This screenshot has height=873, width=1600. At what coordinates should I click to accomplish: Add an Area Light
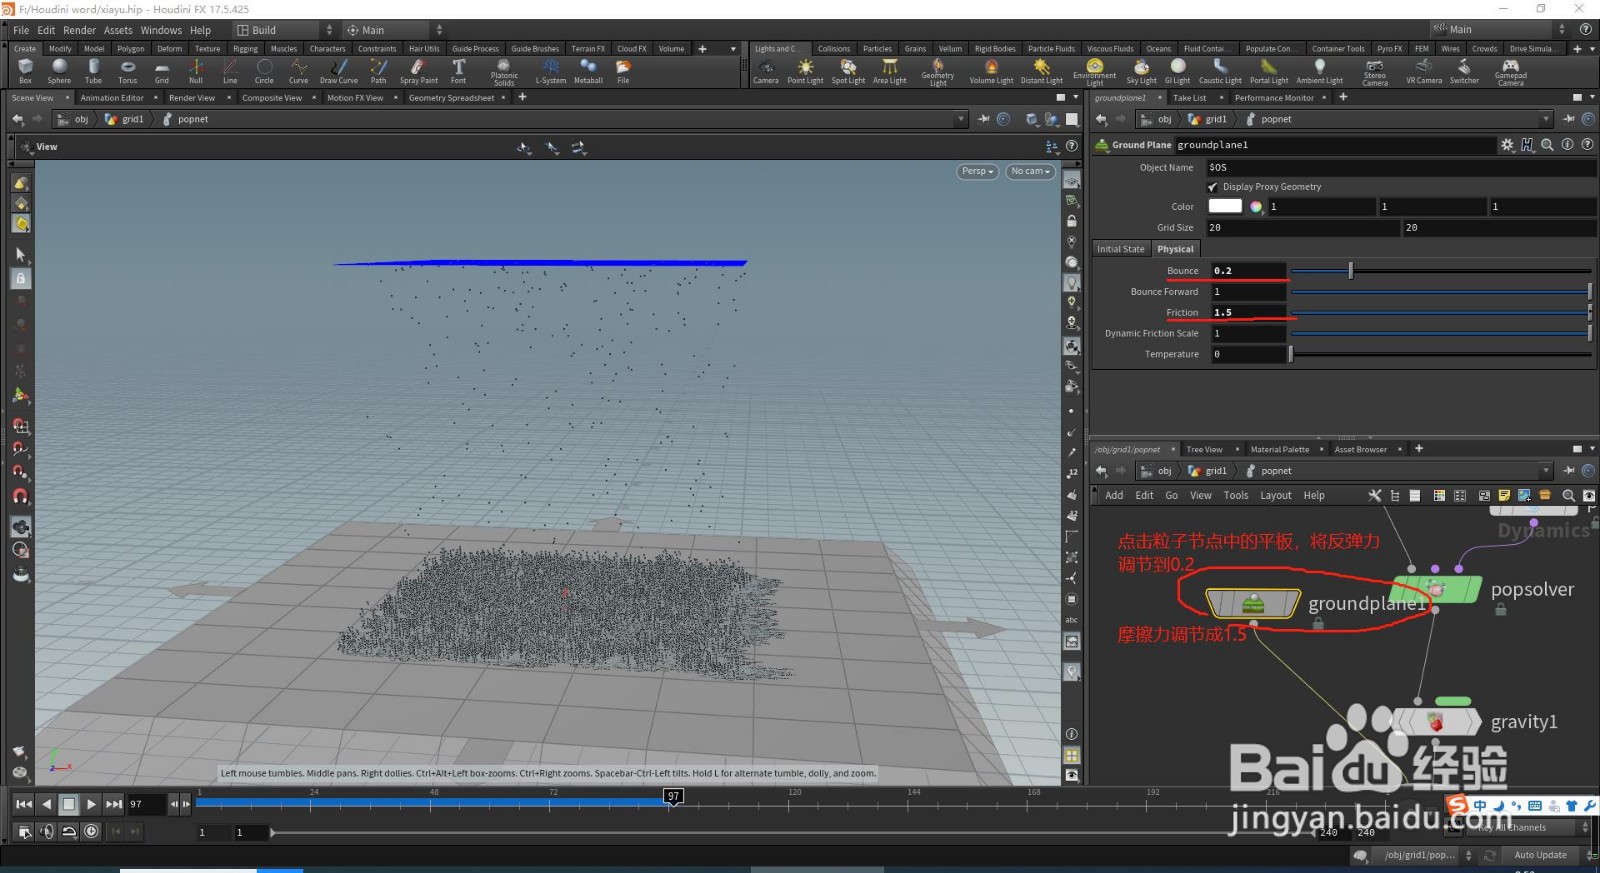889,72
